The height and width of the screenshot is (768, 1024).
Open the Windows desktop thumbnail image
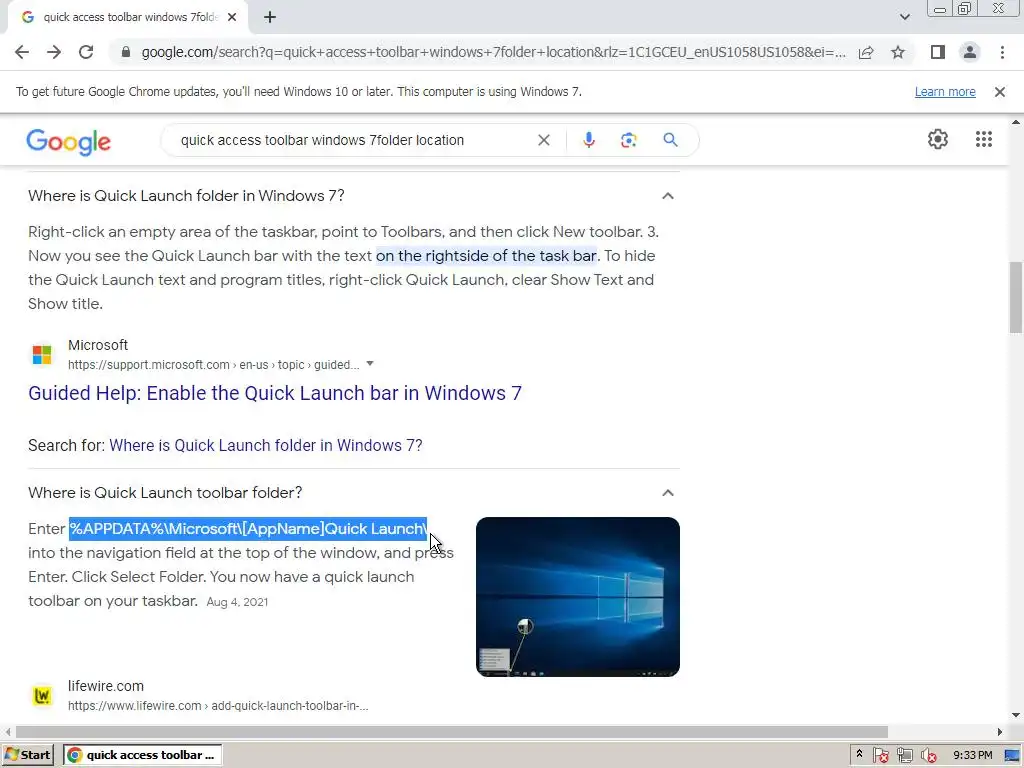coord(577,597)
